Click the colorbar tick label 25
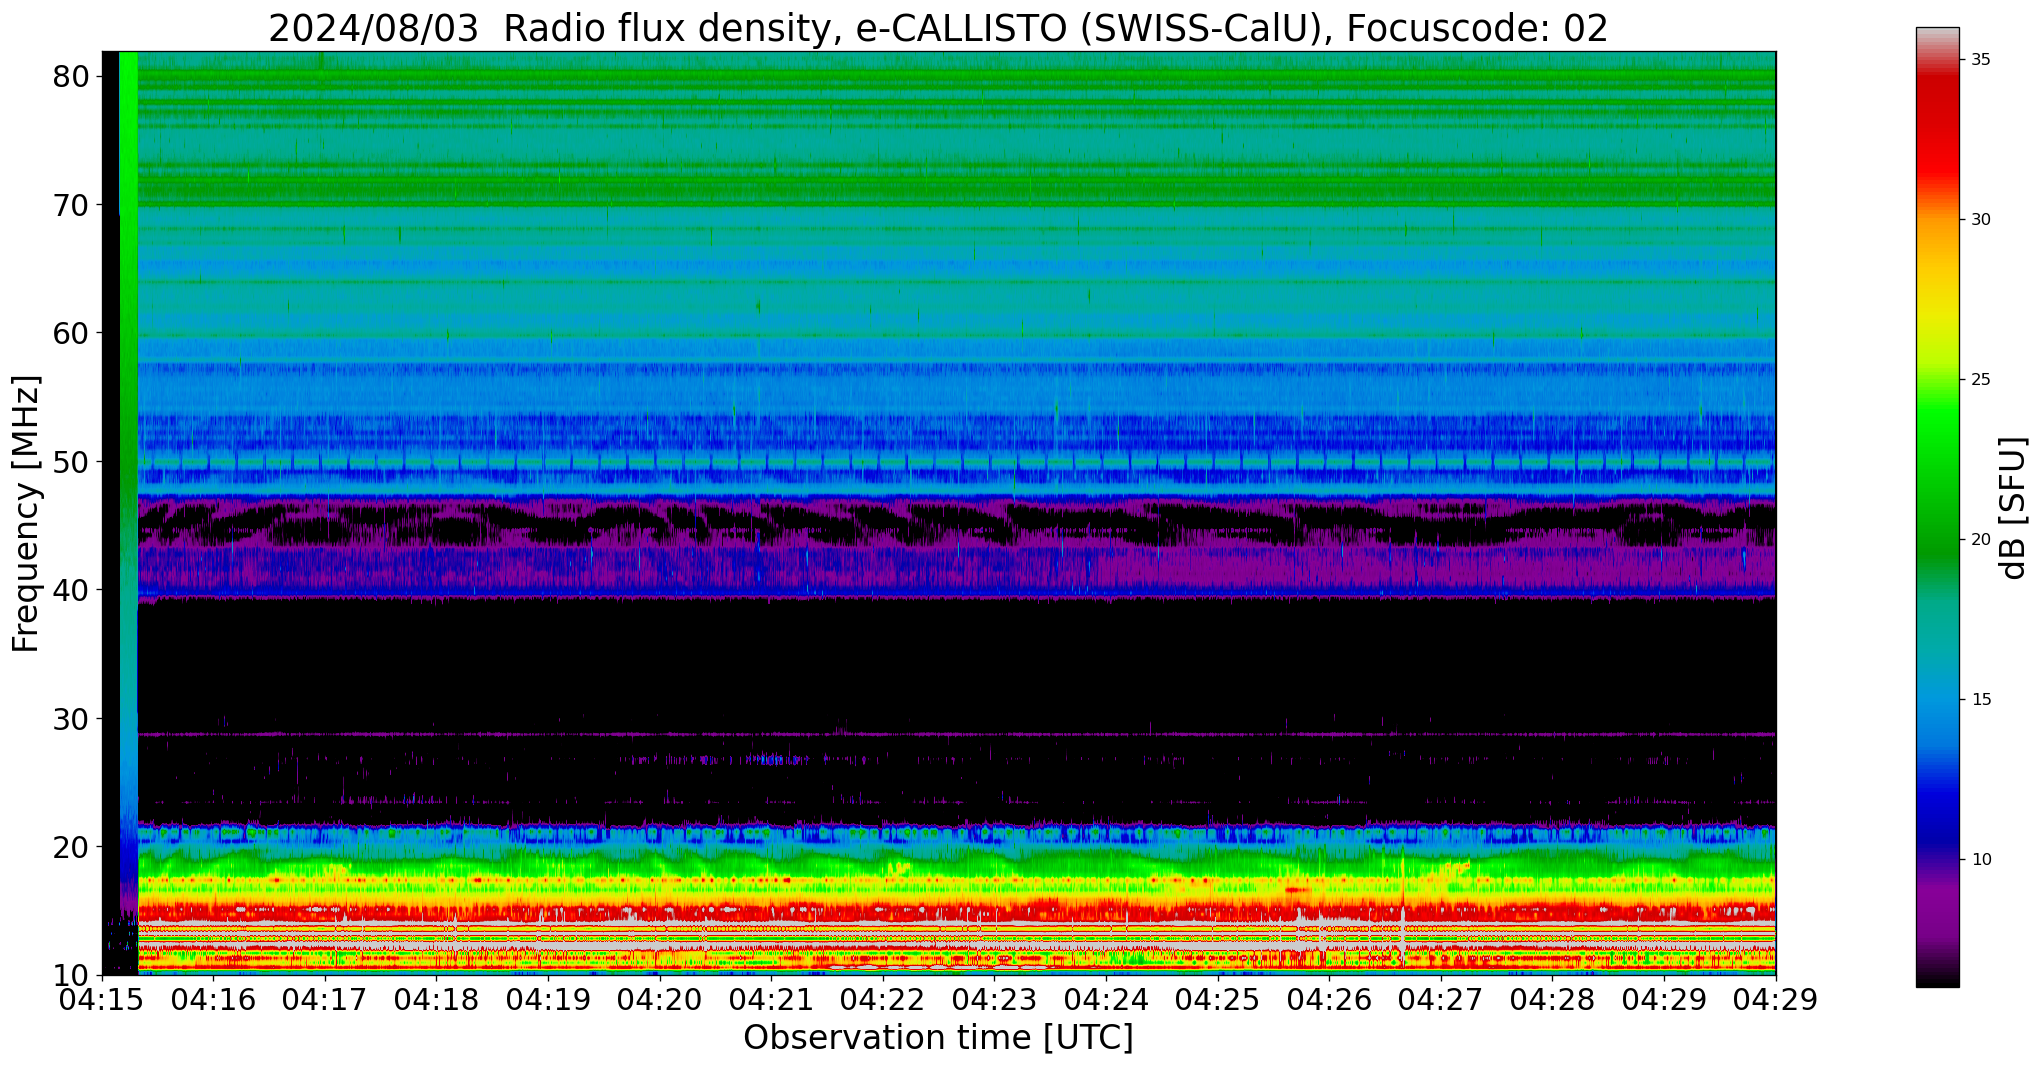Screen dimensions: 2043x1067 (x=1981, y=380)
